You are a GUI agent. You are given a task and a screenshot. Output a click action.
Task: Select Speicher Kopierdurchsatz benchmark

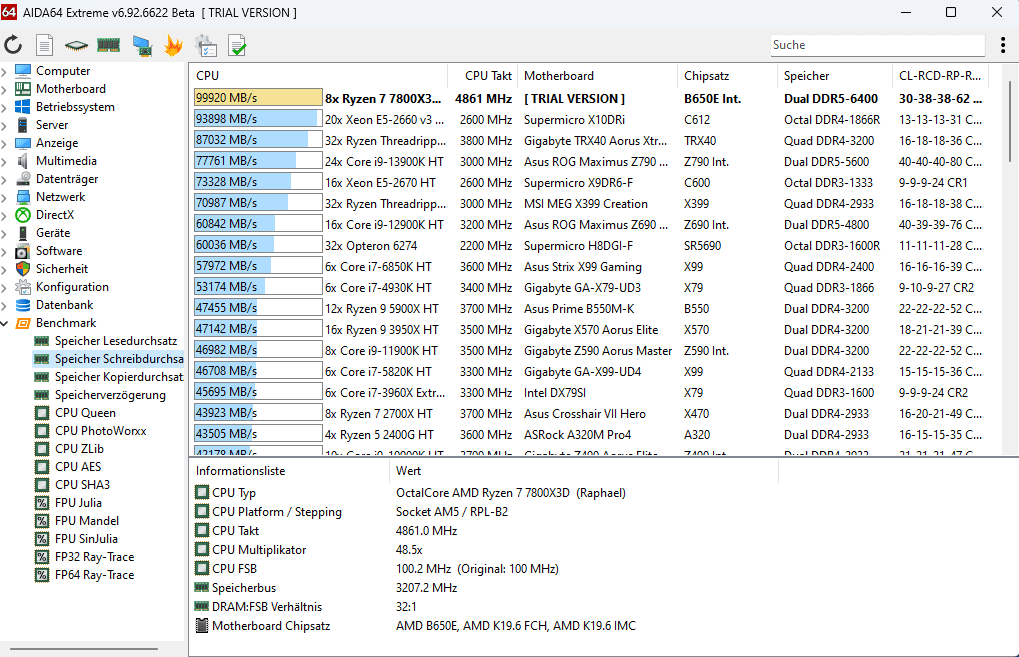click(119, 377)
